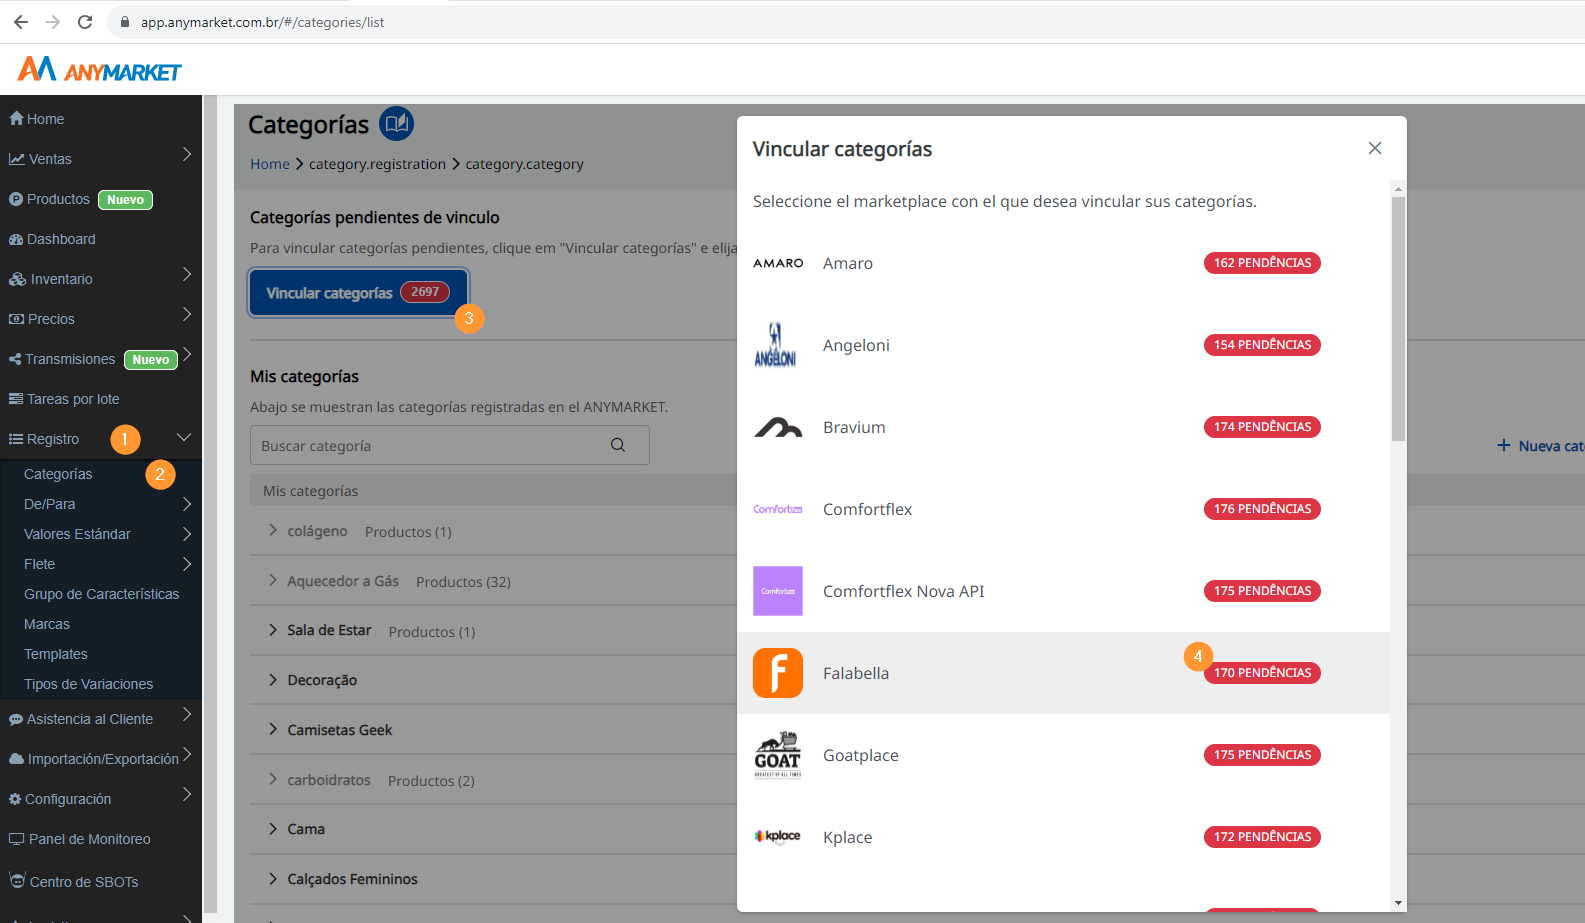
Task: Click the ANYMARKET logo
Action: point(99,69)
